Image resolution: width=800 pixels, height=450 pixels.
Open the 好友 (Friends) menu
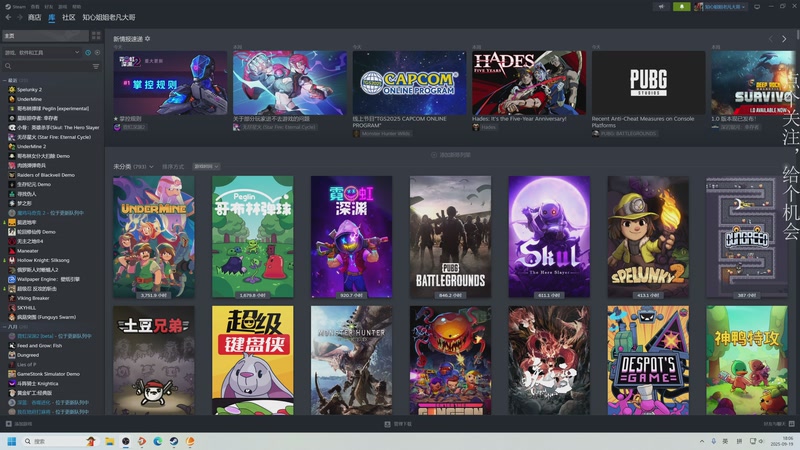click(48, 7)
